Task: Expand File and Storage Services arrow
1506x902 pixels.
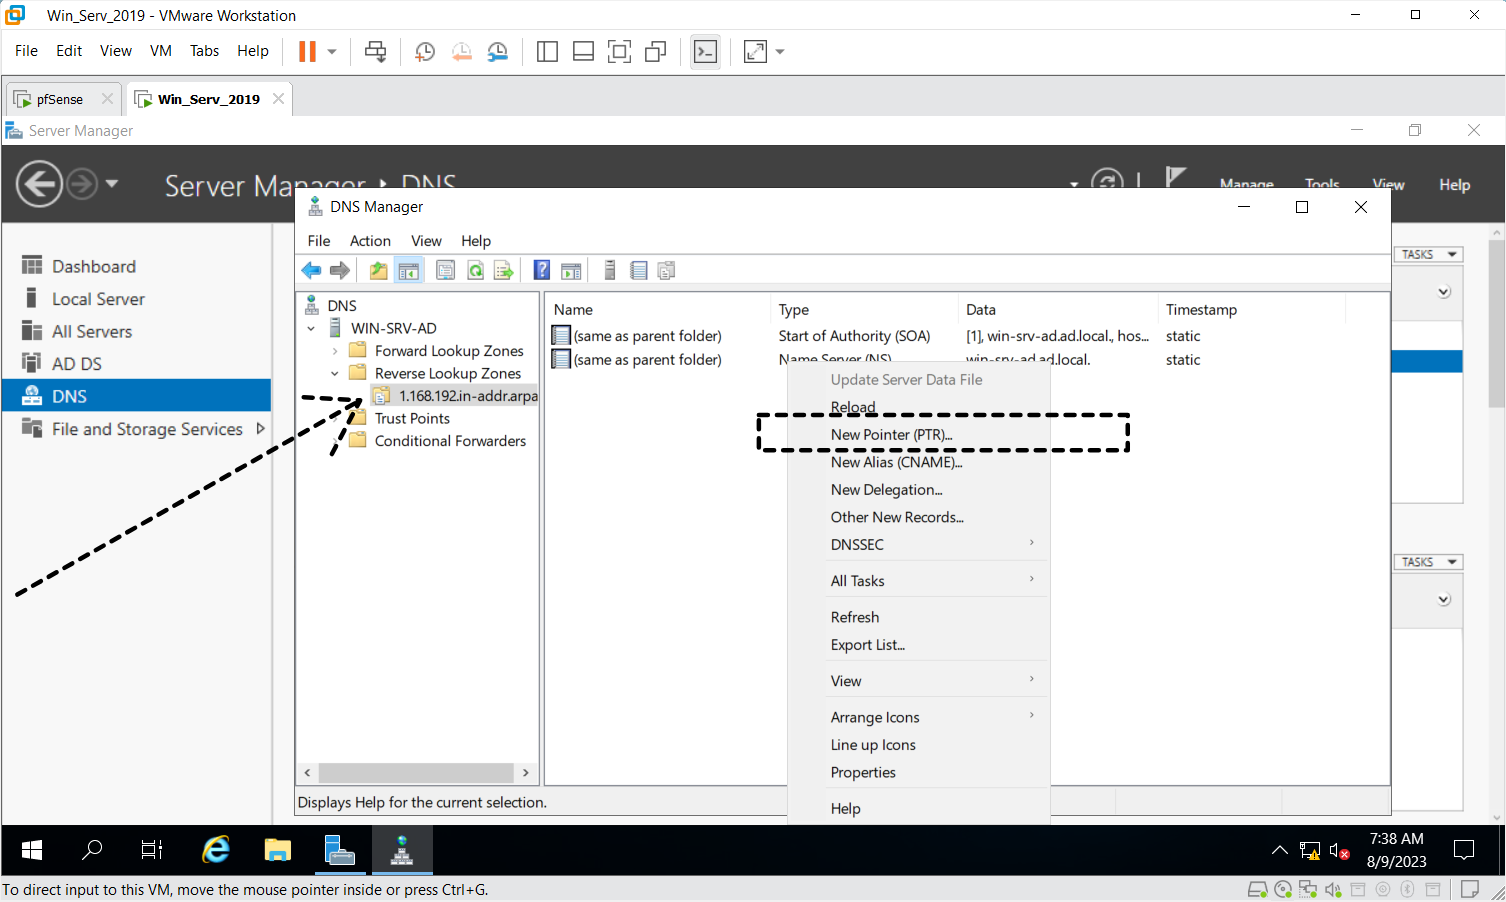Action: tap(260, 428)
